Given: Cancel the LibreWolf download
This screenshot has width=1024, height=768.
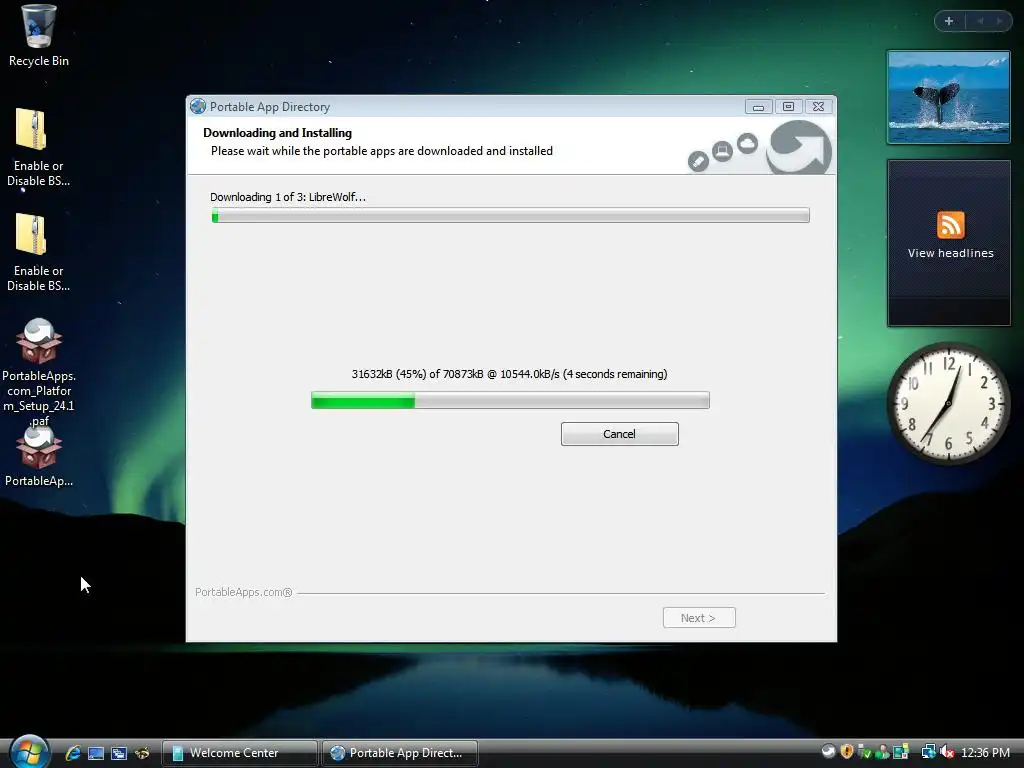Looking at the screenshot, I should (620, 434).
